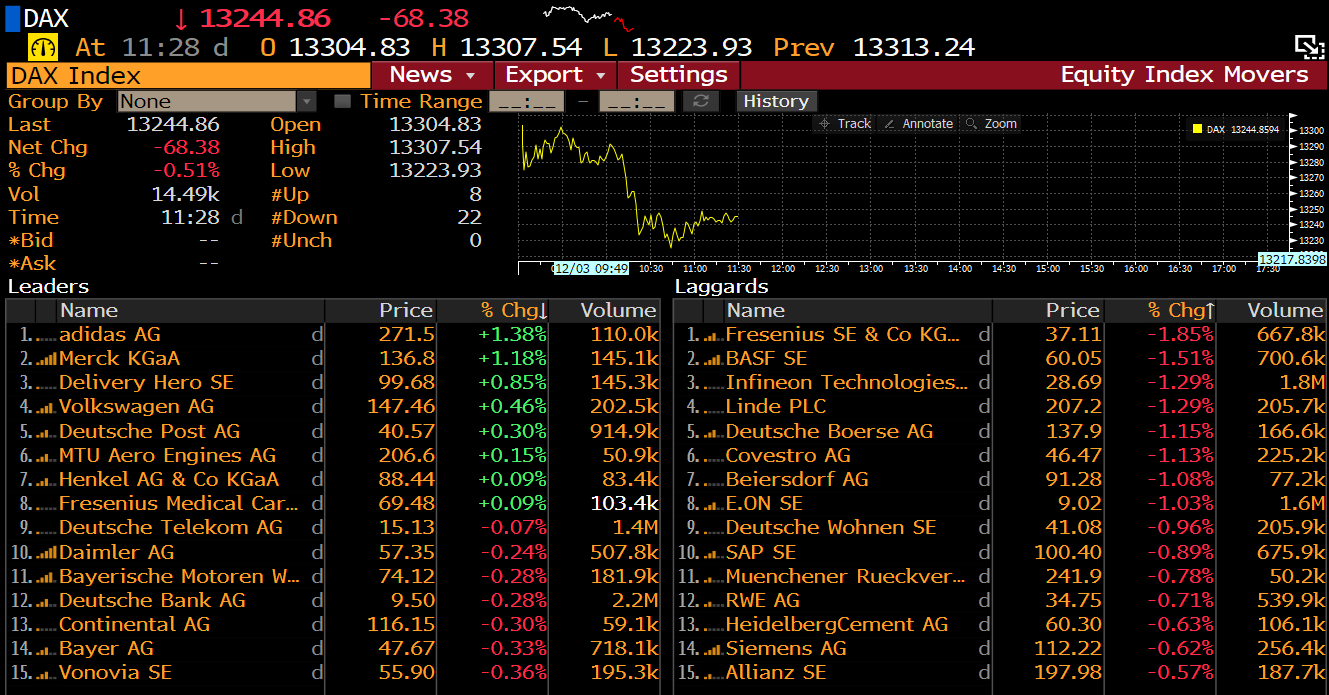This screenshot has height=695, width=1329.
Task: Click the mini sparkline chart in the header
Action: coord(588,17)
